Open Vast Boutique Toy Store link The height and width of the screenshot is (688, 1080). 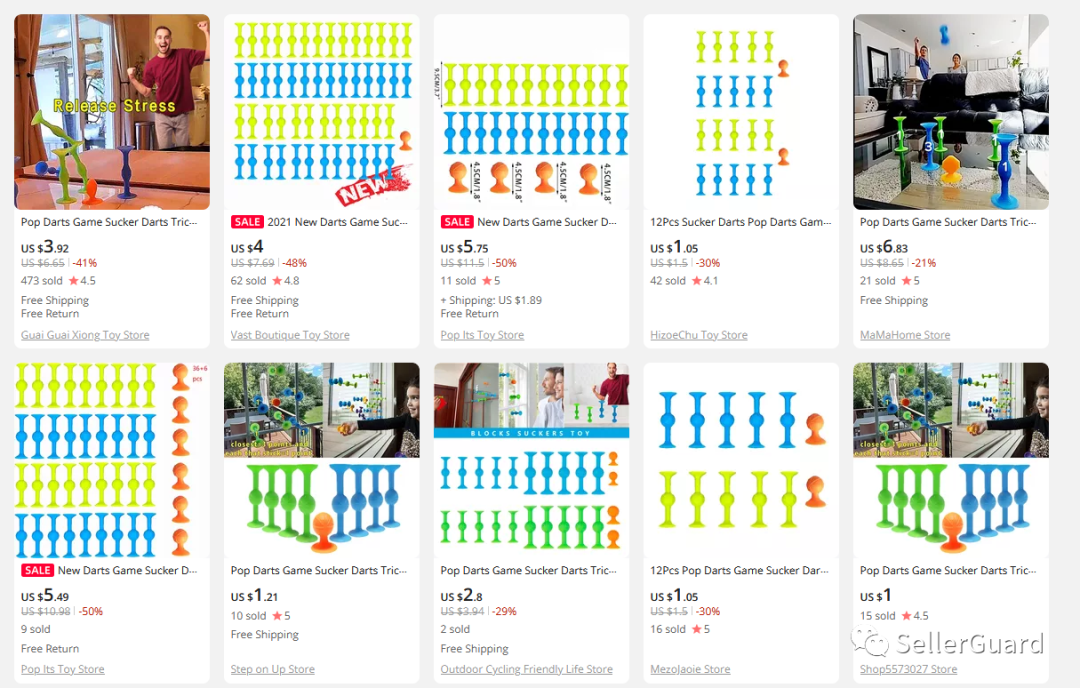290,335
